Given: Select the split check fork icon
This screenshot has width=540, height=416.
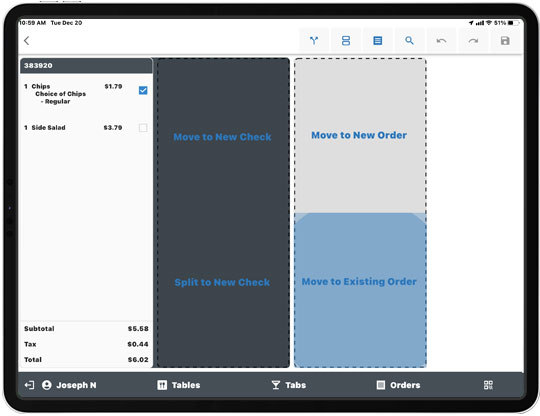Looking at the screenshot, I should (x=314, y=41).
